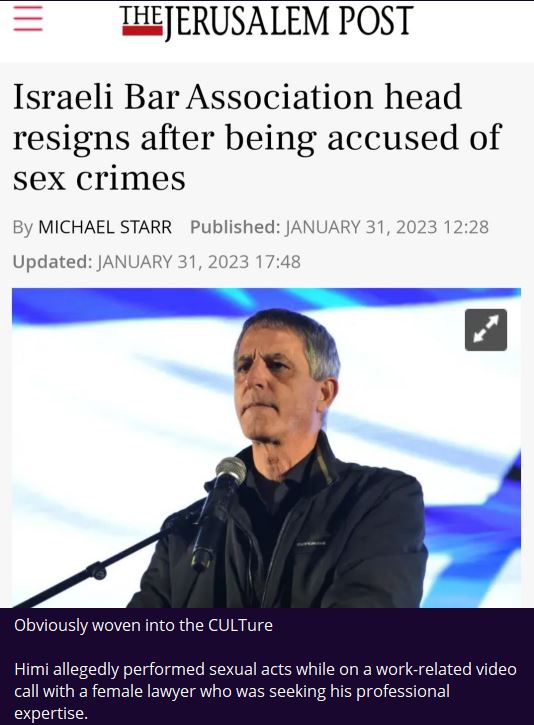Select the Published date January 31, 2023 12:28
Viewport: 534px width, 725px height.
click(x=387, y=227)
